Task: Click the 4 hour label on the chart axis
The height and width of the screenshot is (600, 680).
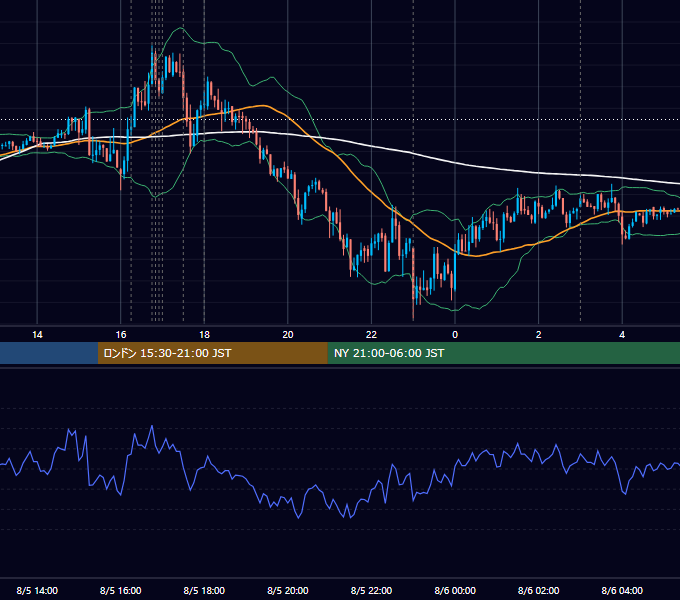Action: (x=622, y=335)
